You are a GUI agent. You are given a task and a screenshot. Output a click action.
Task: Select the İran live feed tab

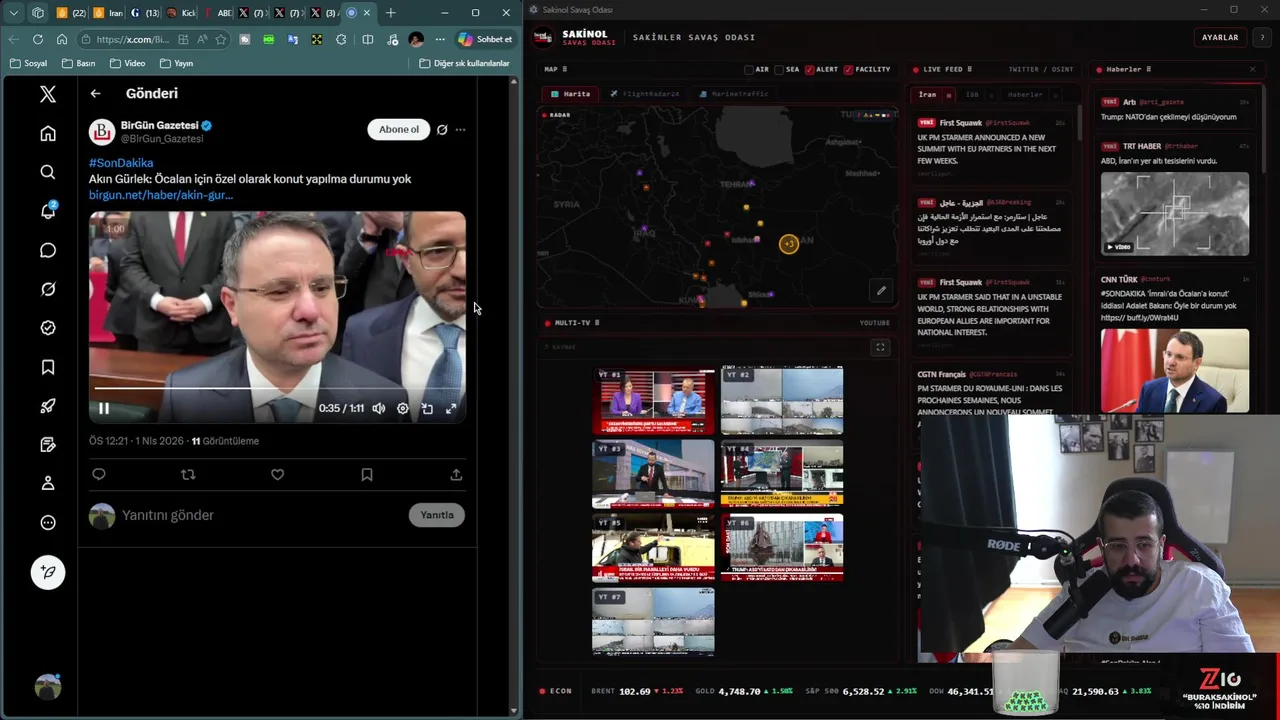click(928, 95)
